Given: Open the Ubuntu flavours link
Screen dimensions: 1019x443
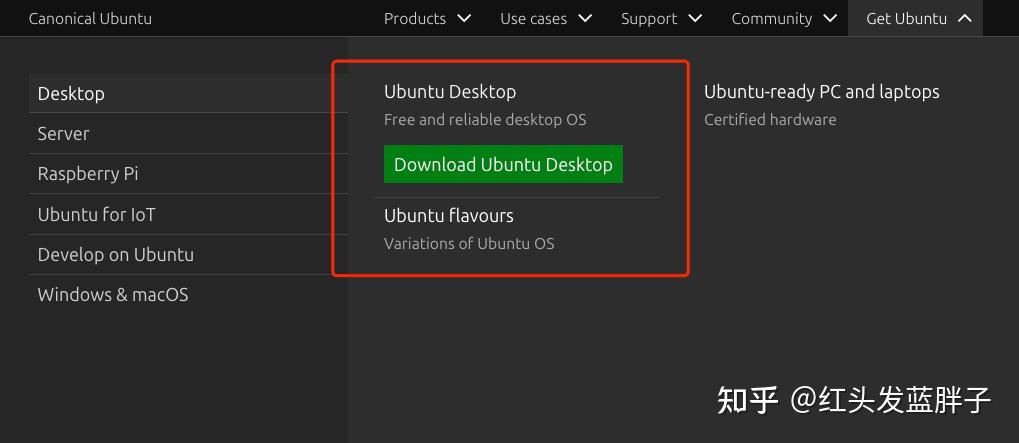Looking at the screenshot, I should 449,216.
